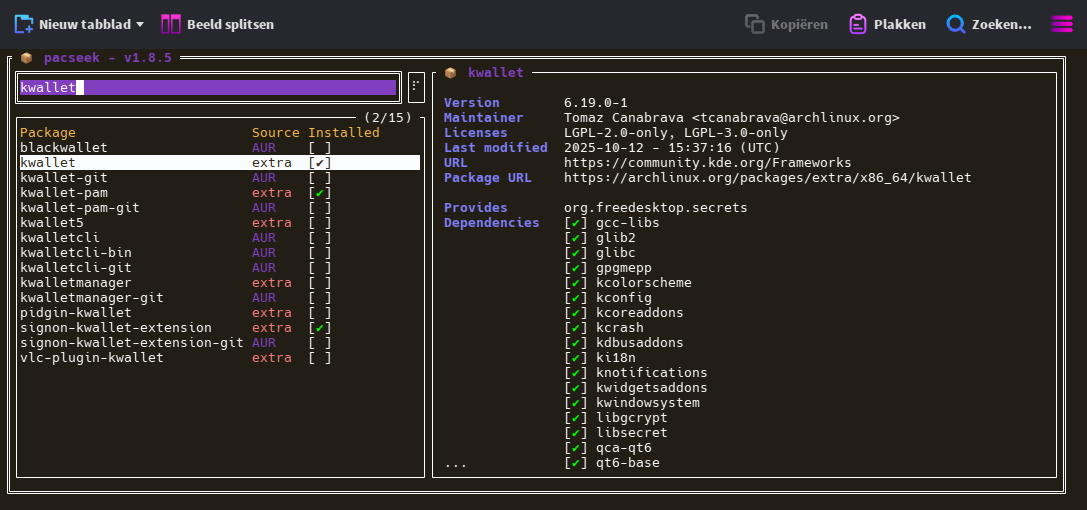Screen dimensions: 1087x510
Task: Click the kwallet details panel package icon
Action: pos(450,73)
